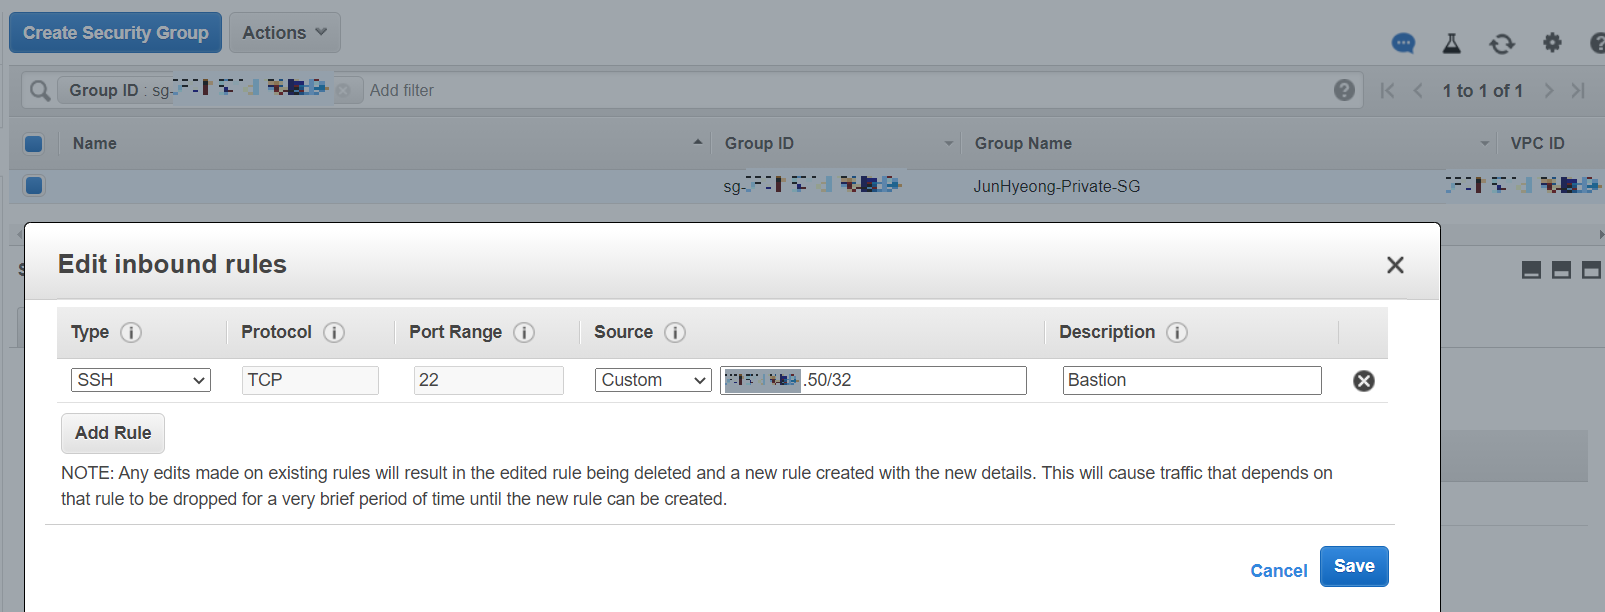Open the experiments flask icon
Image resolution: width=1605 pixels, height=612 pixels.
[1452, 43]
